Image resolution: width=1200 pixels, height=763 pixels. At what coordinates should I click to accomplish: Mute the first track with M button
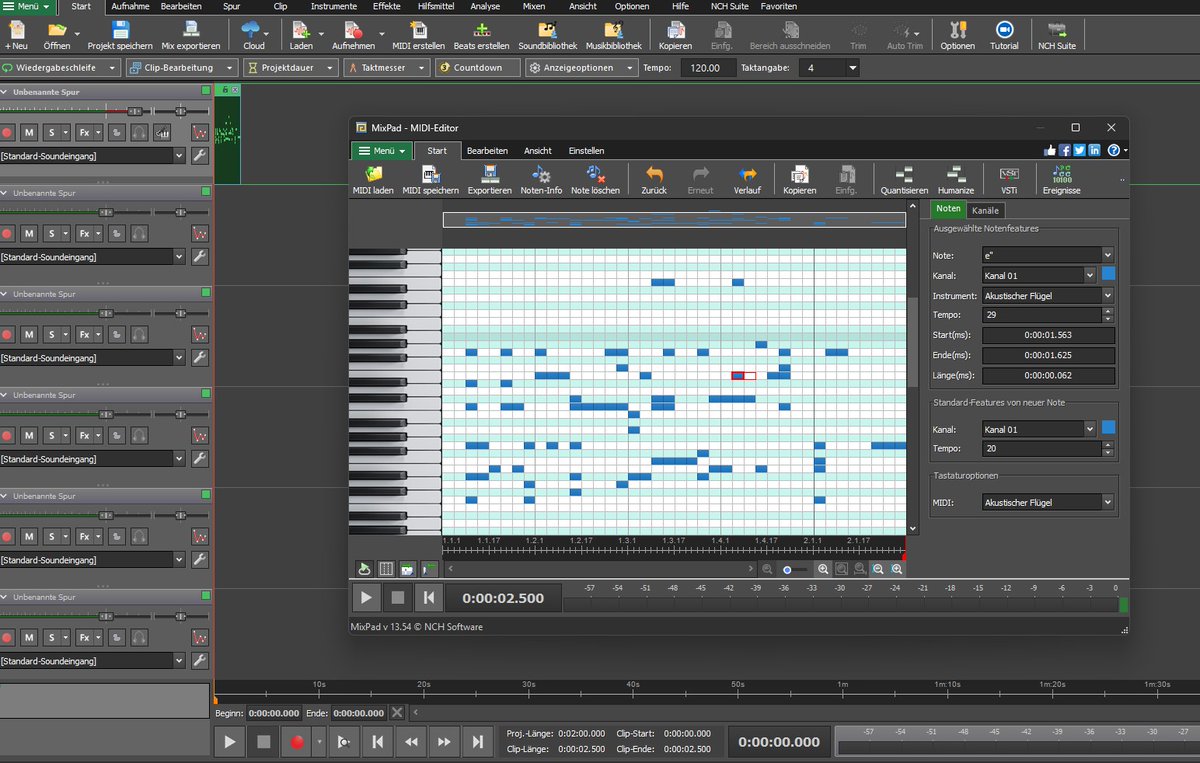pos(29,132)
